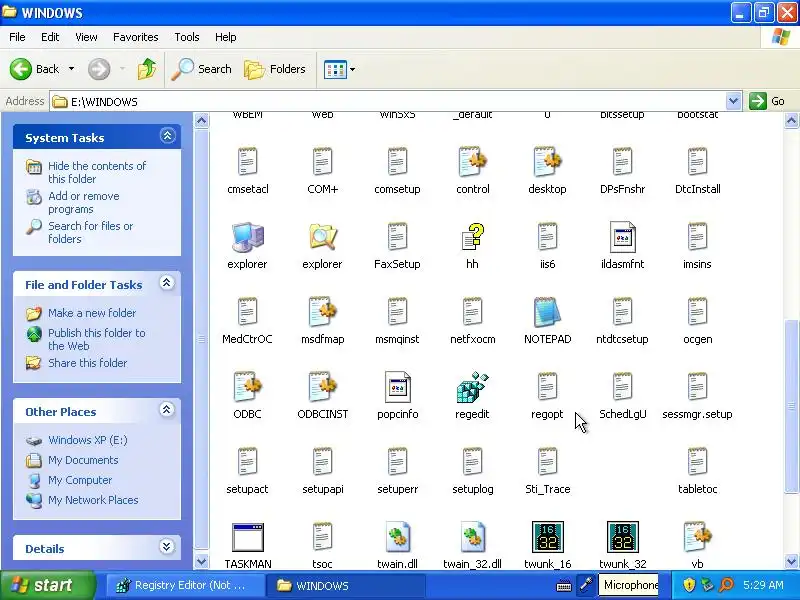Click the taskbar clock showing 5:29 AM
This screenshot has height=600, width=800.
tap(763, 585)
